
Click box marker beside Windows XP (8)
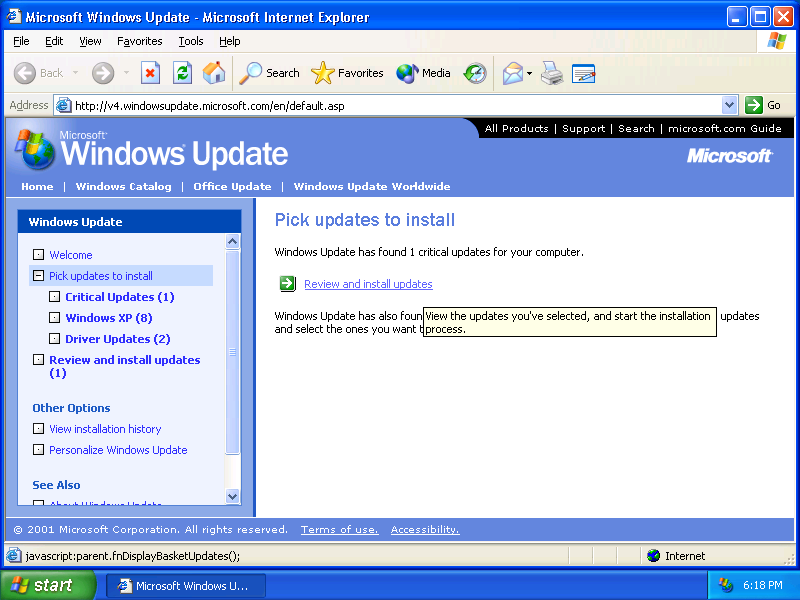(54, 317)
